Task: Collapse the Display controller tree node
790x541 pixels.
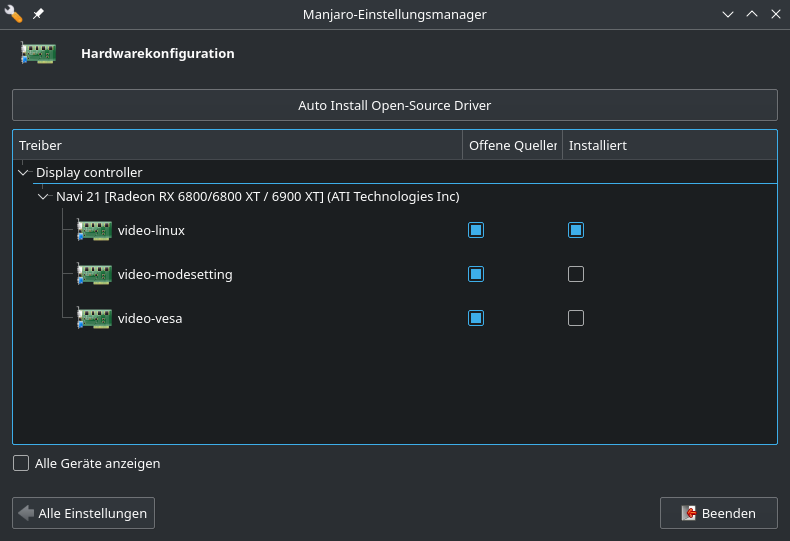Action: pos(24,172)
